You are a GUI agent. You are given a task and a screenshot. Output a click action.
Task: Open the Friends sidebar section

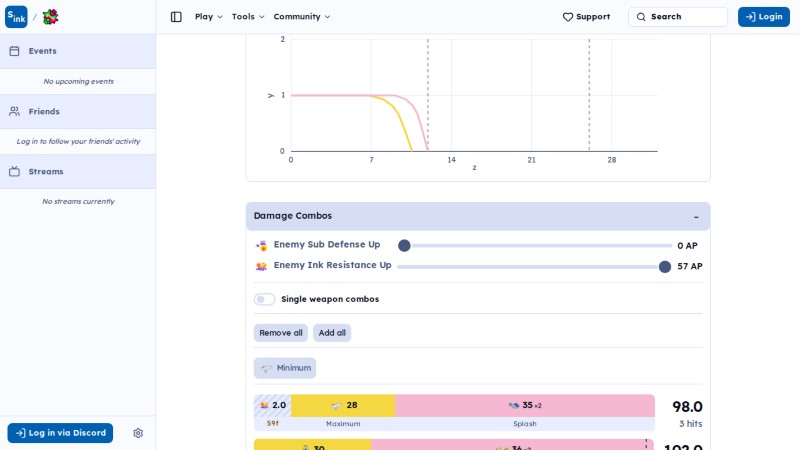coord(78,111)
